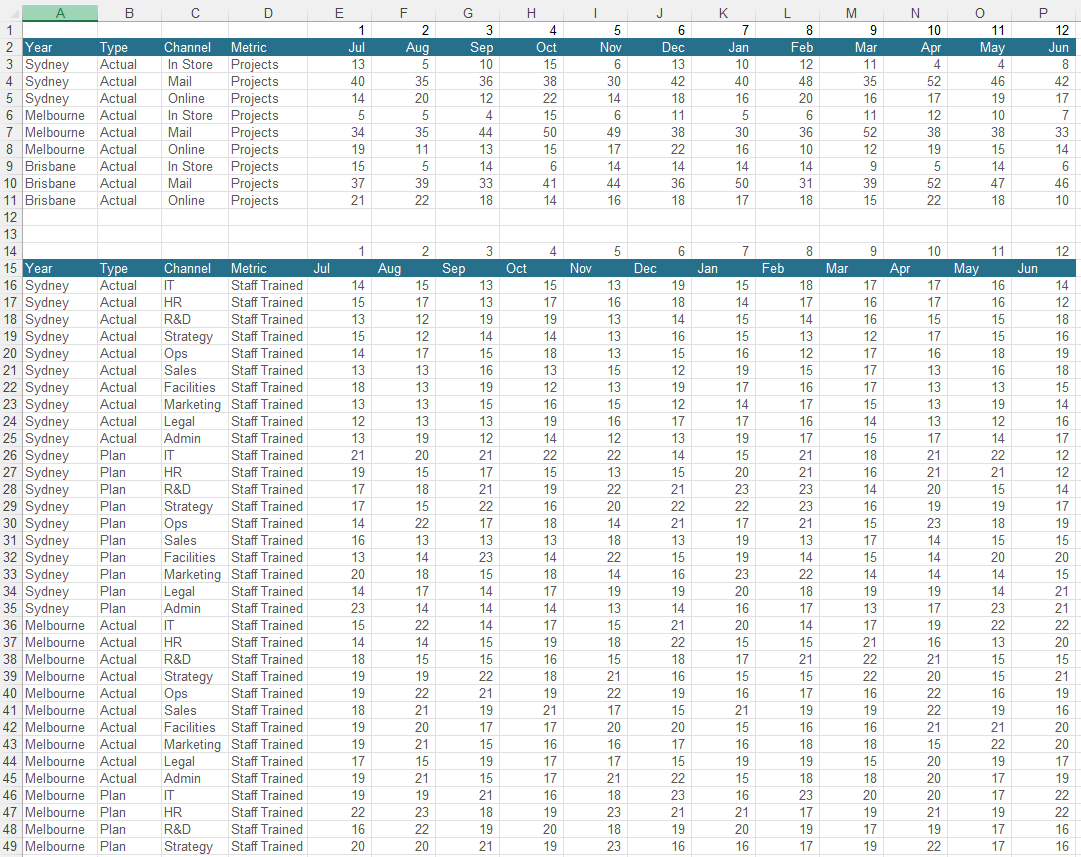Select row 2 header
1081x857 pixels.
point(10,47)
